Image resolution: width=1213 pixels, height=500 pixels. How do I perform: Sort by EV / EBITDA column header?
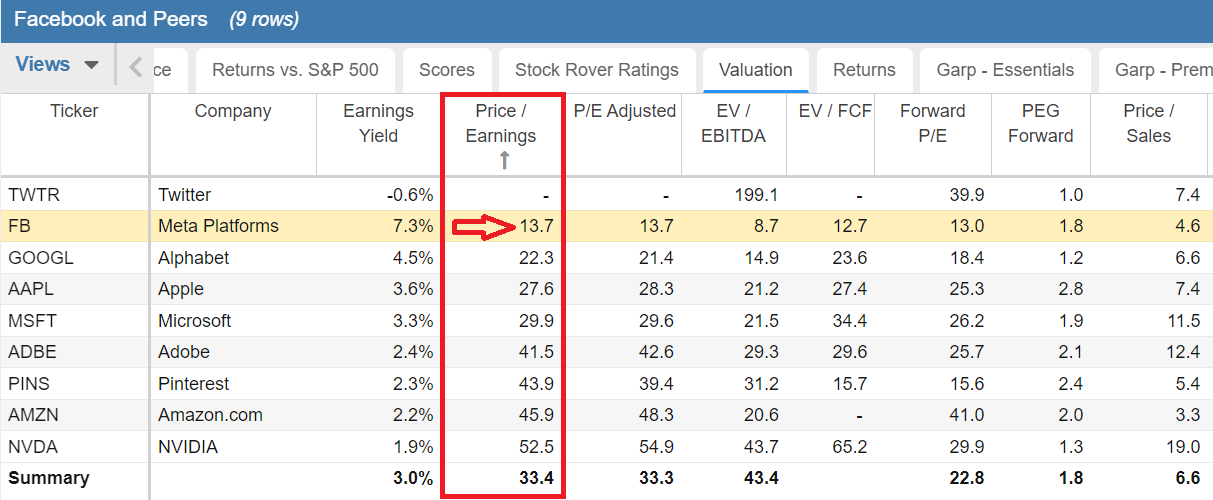coord(734,123)
